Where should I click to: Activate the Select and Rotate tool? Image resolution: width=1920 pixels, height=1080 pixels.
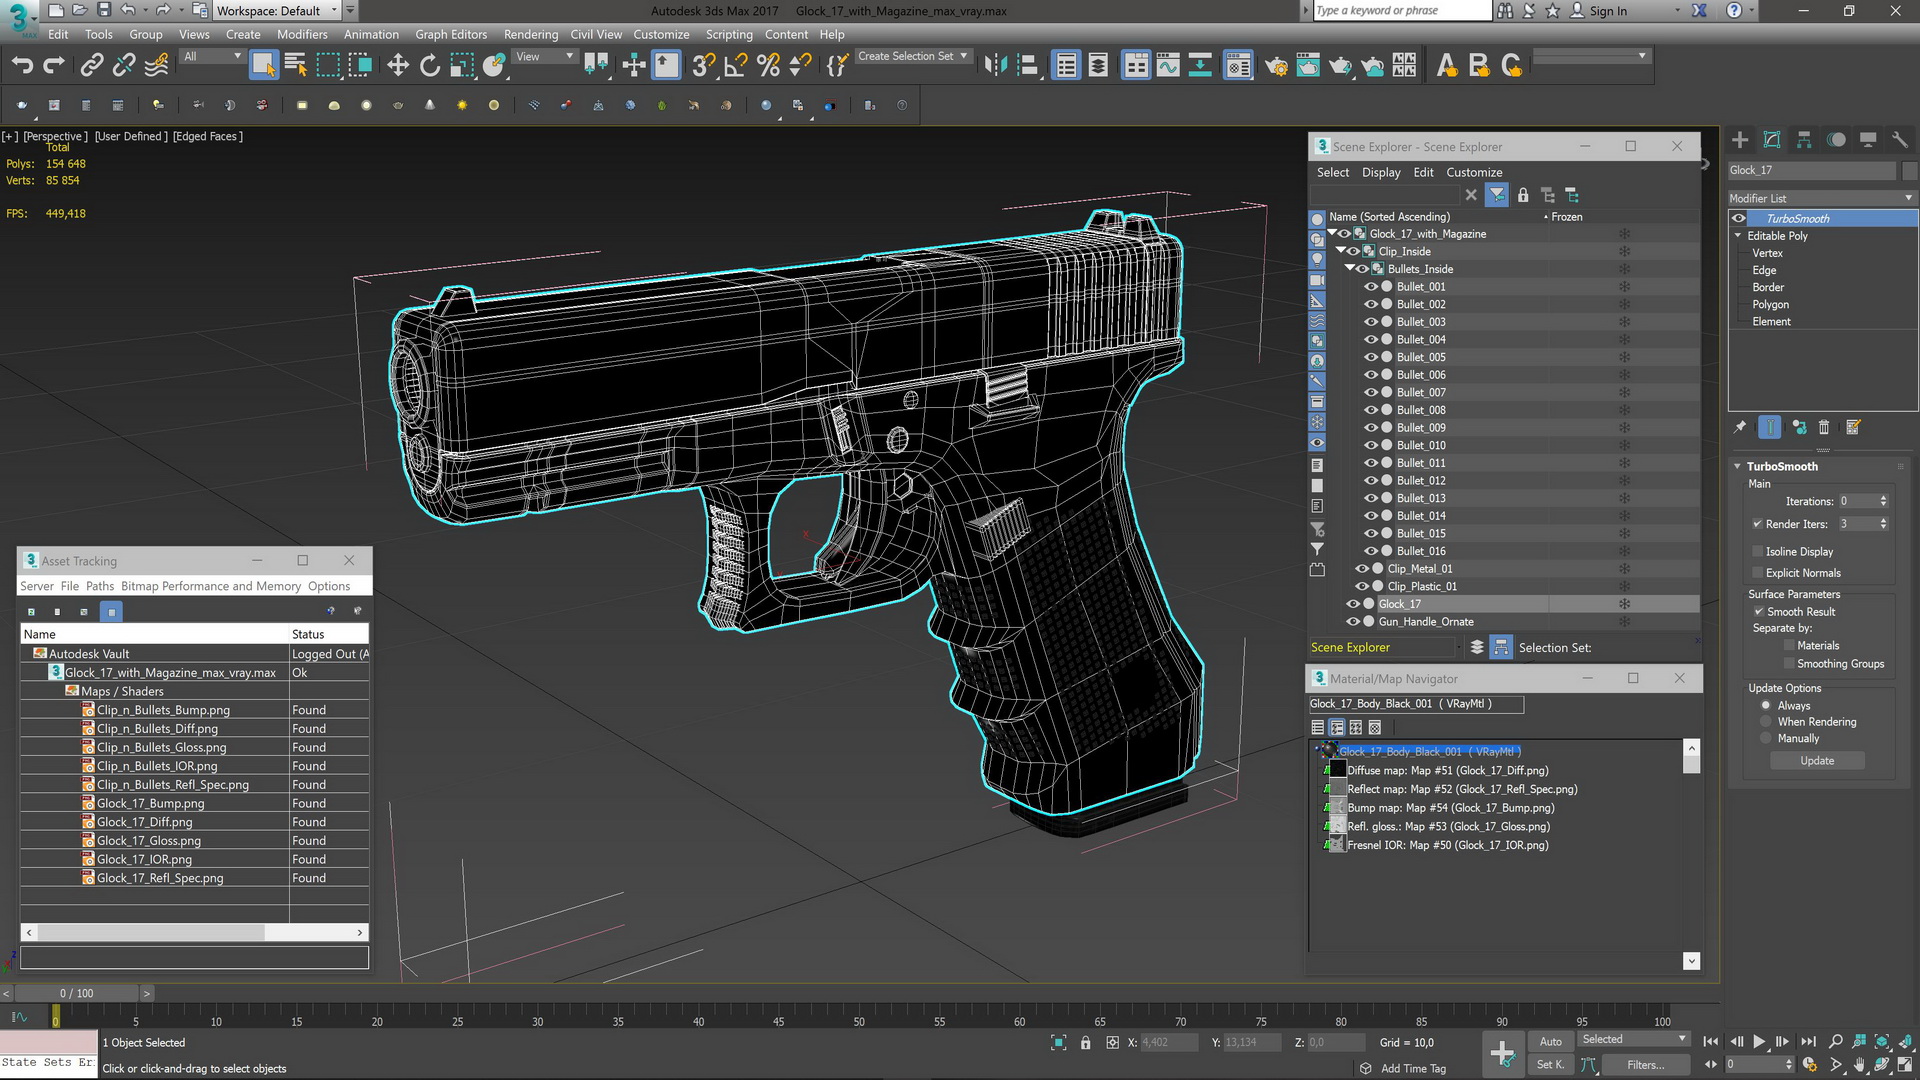(x=430, y=66)
